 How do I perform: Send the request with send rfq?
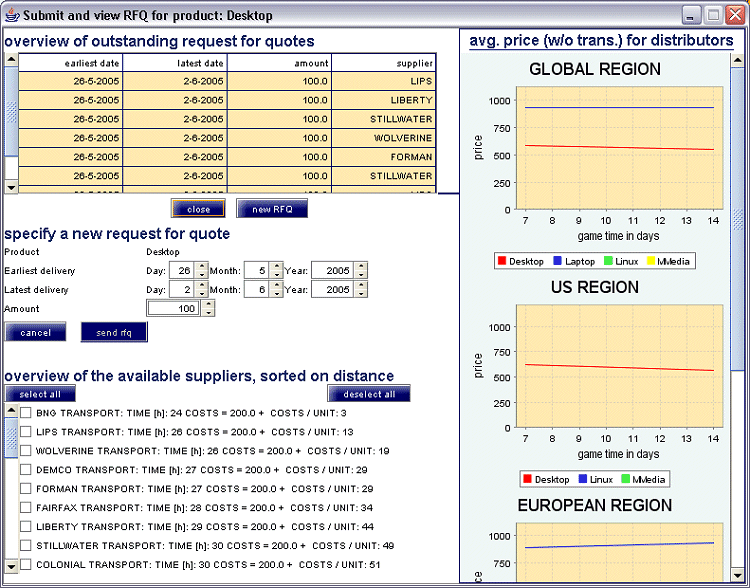(x=114, y=332)
